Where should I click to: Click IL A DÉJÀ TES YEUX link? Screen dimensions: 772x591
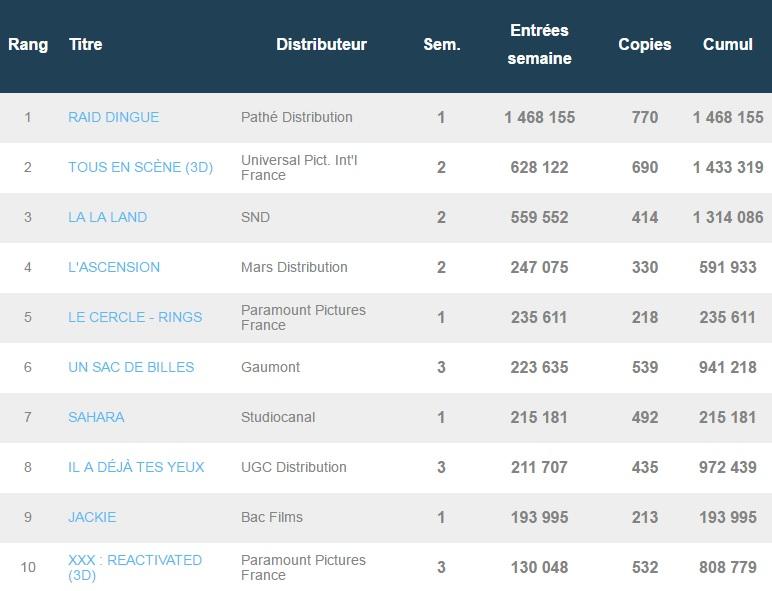coord(136,467)
